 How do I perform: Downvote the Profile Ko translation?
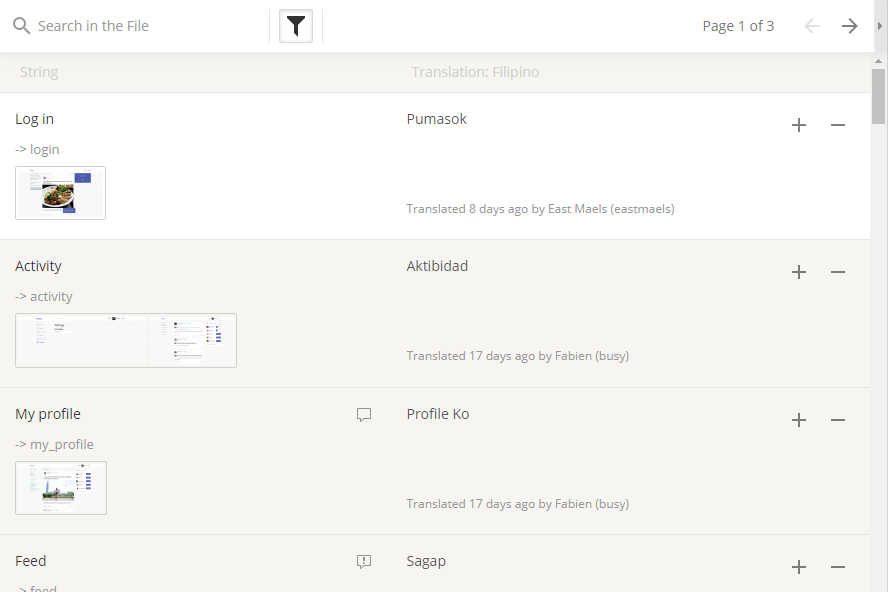pyautogui.click(x=838, y=420)
